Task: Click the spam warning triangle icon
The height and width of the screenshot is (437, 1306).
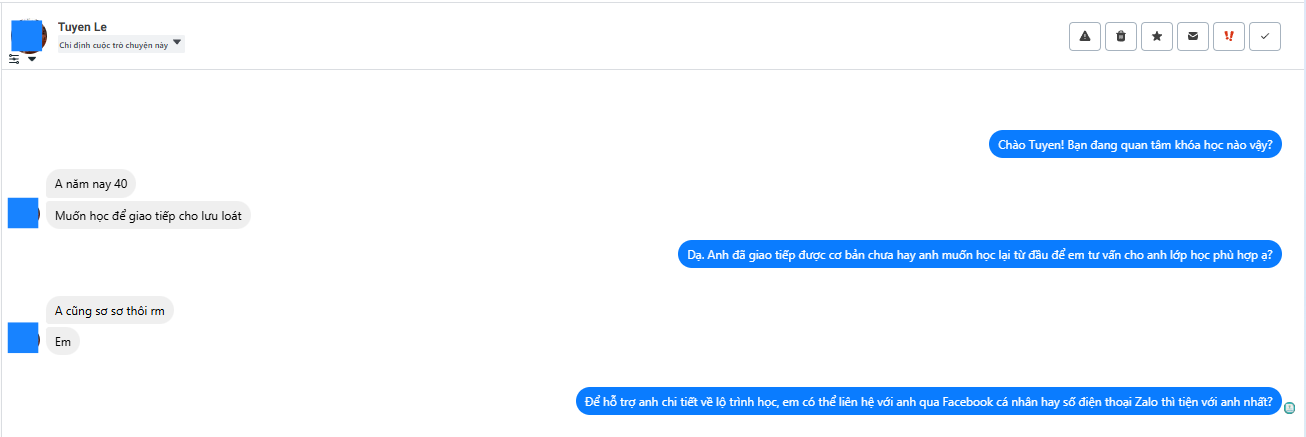Action: [x=1085, y=36]
